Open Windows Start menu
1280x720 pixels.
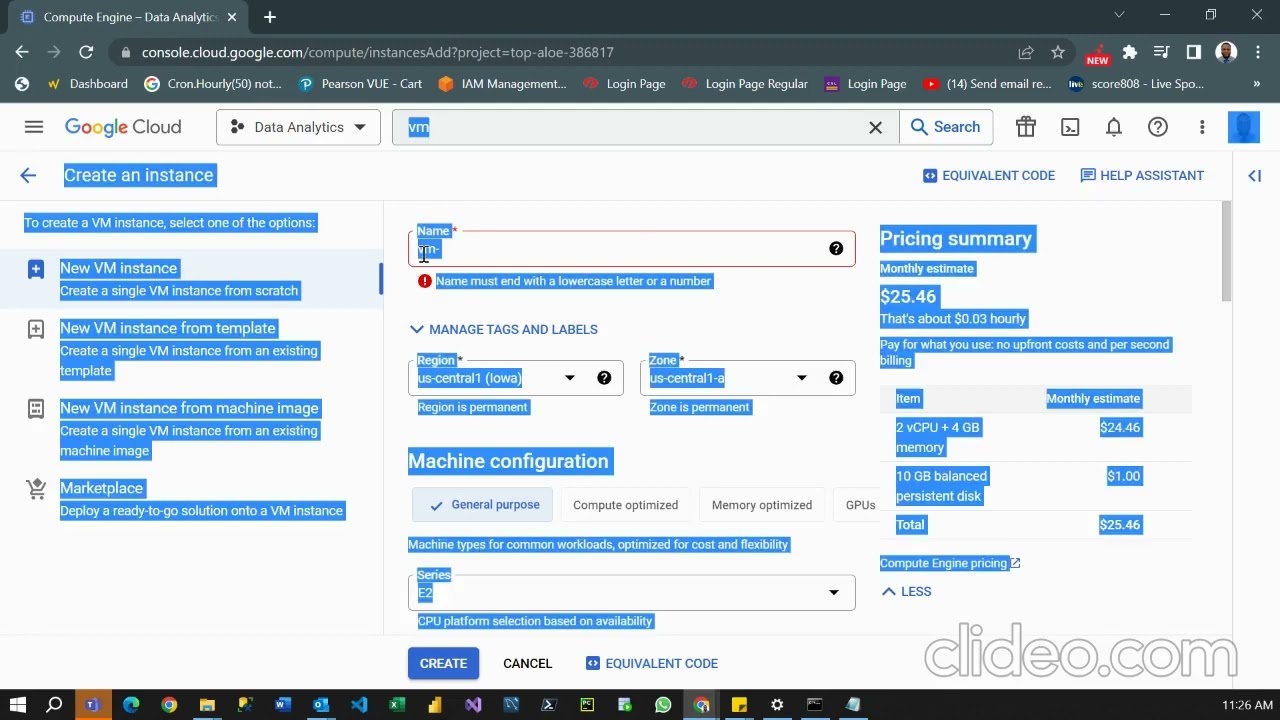click(17, 705)
